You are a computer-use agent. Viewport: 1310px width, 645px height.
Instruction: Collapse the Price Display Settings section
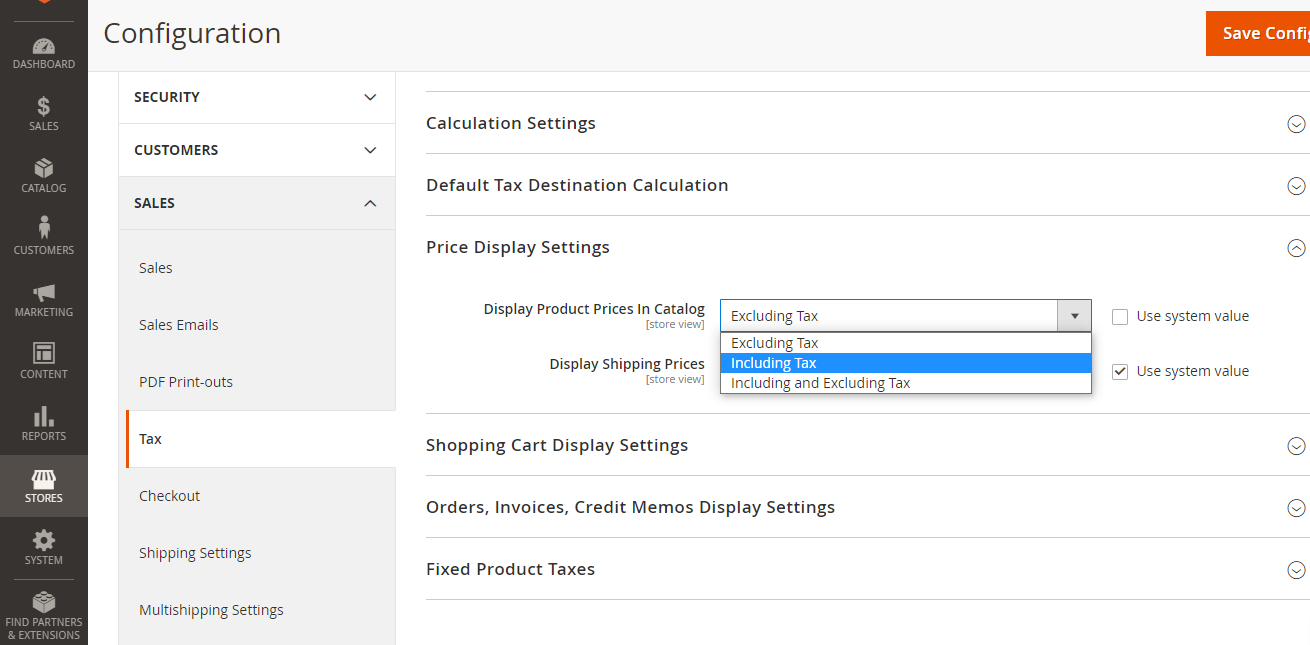click(1296, 248)
